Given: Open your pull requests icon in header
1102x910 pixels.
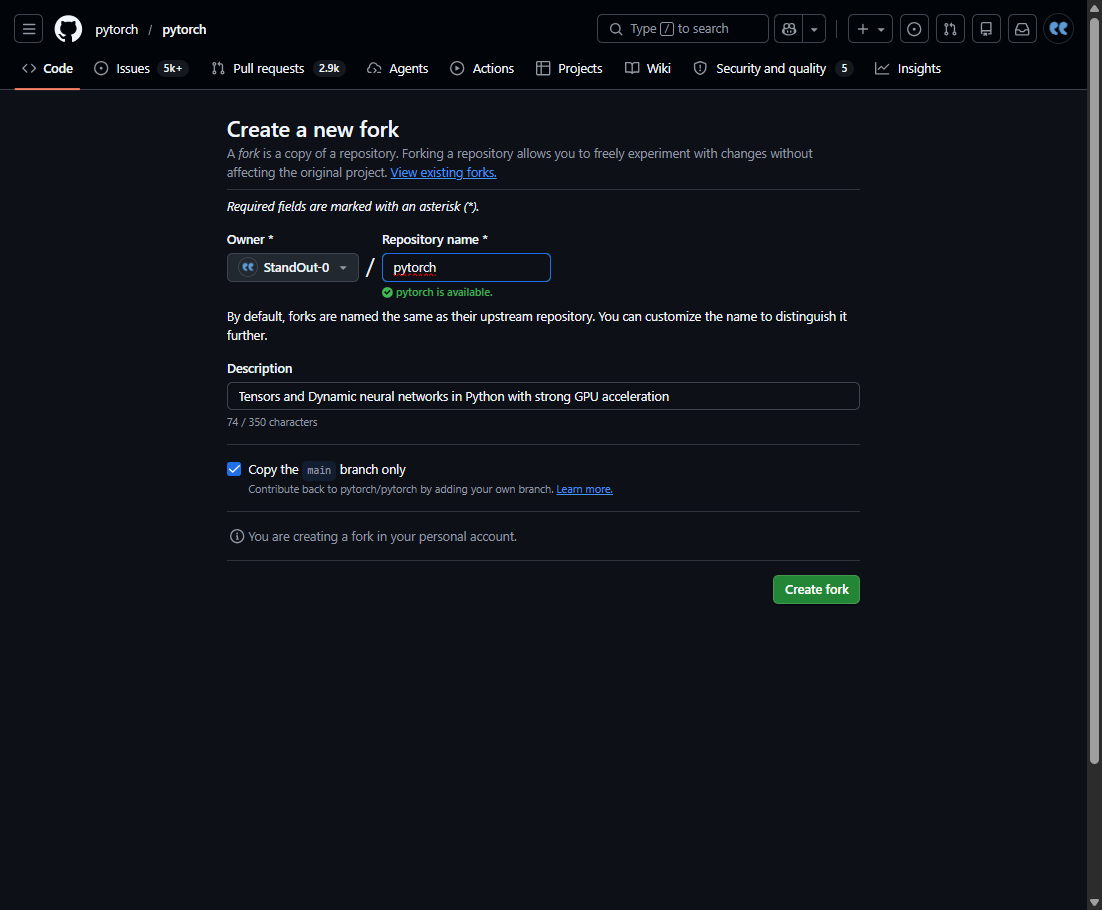Looking at the screenshot, I should pyautogui.click(x=950, y=29).
